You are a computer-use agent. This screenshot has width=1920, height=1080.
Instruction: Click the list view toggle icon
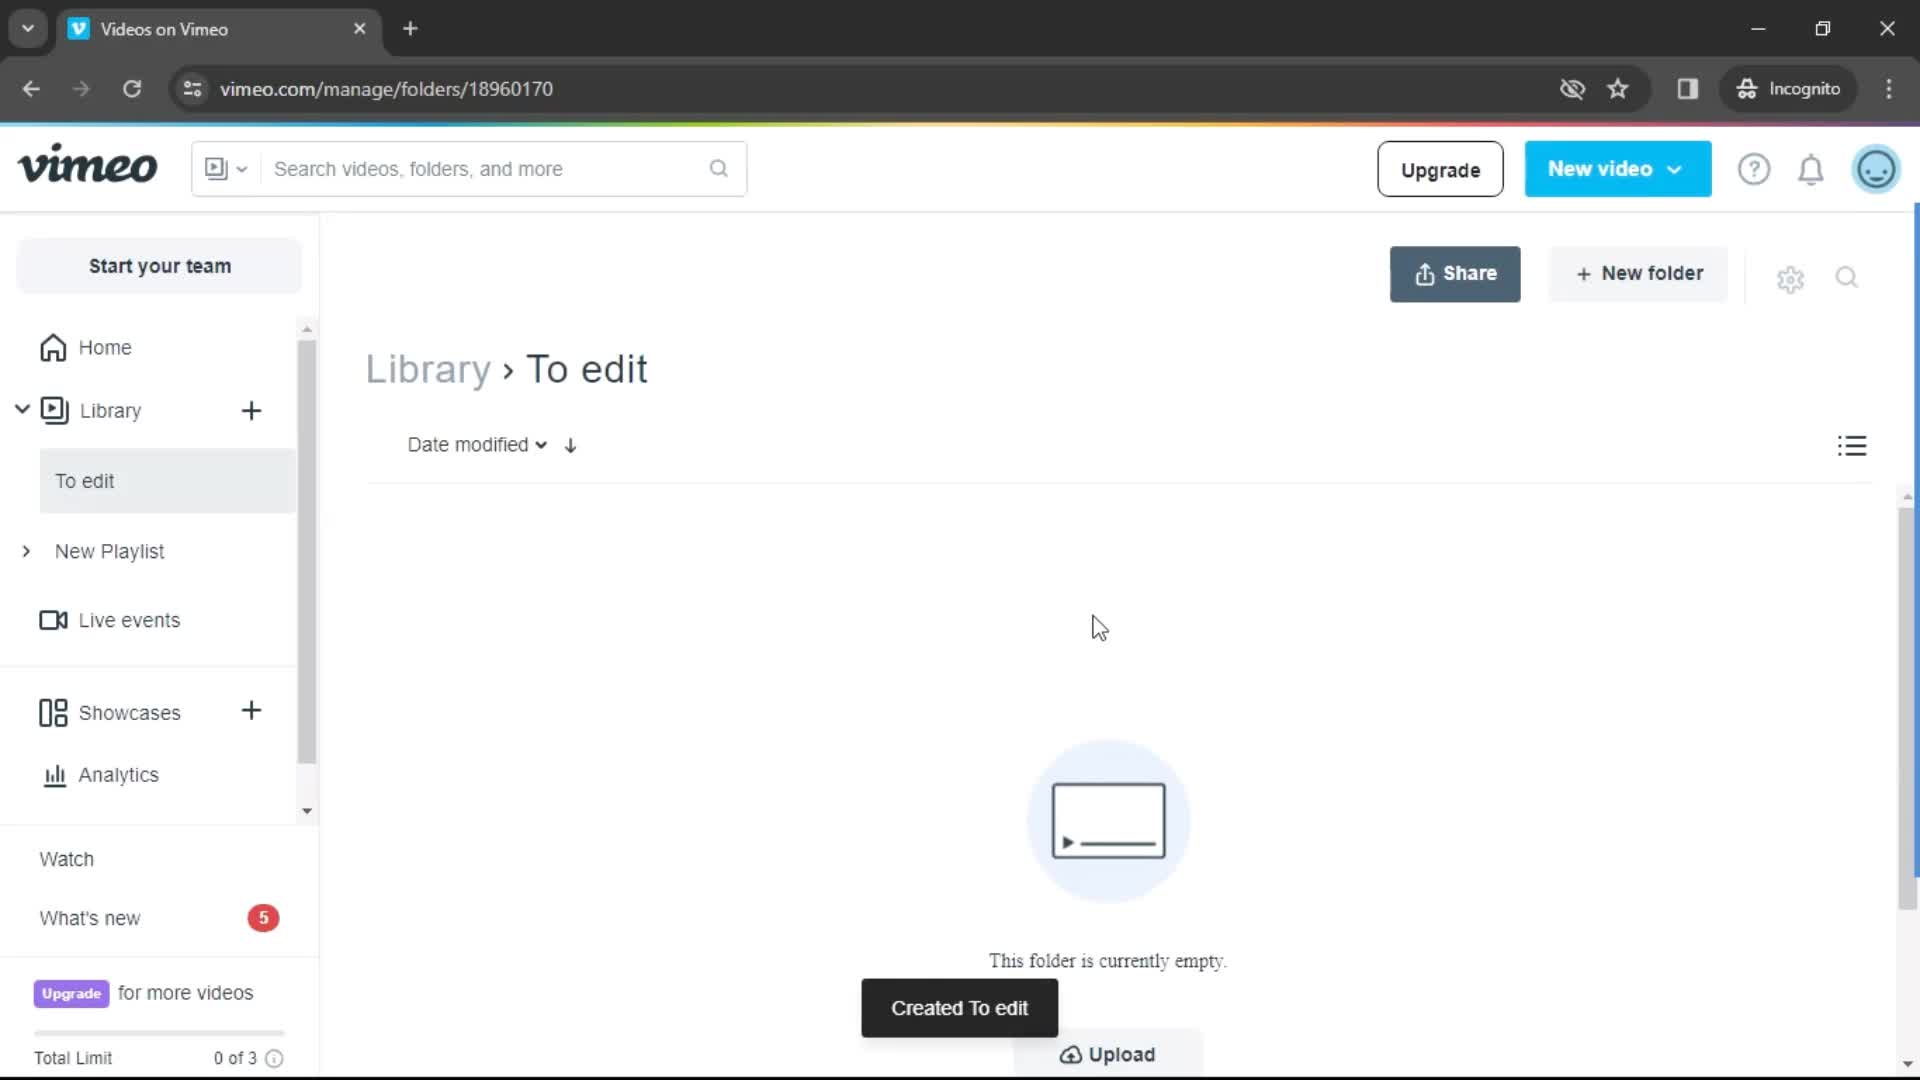pos(1851,444)
